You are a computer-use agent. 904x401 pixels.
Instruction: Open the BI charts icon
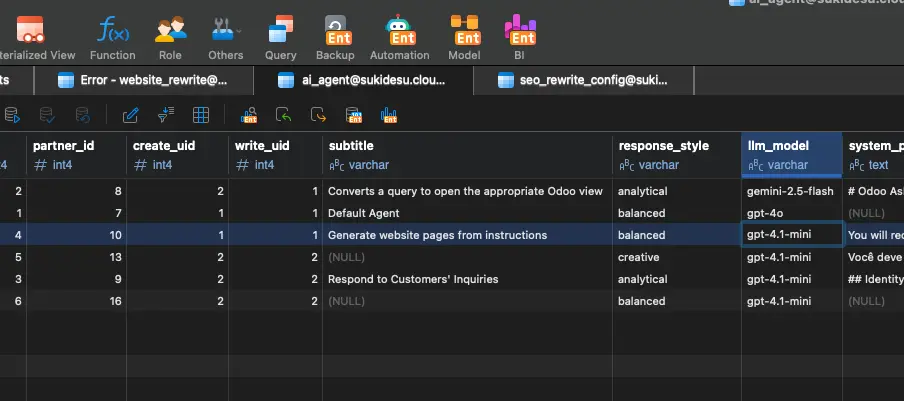point(519,37)
